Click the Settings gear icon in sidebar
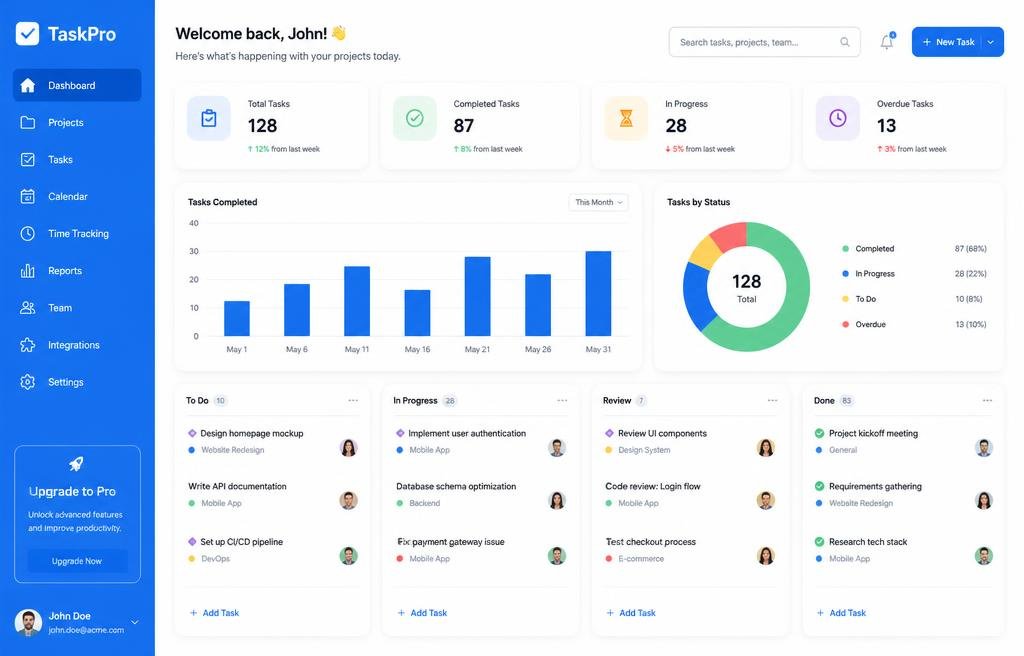This screenshot has width=1024, height=656. tap(27, 382)
